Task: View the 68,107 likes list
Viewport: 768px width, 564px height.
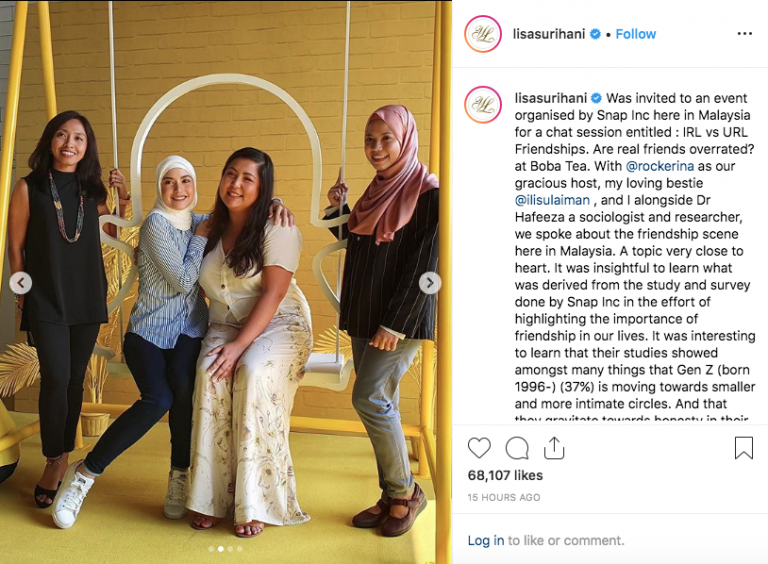Action: [x=505, y=475]
